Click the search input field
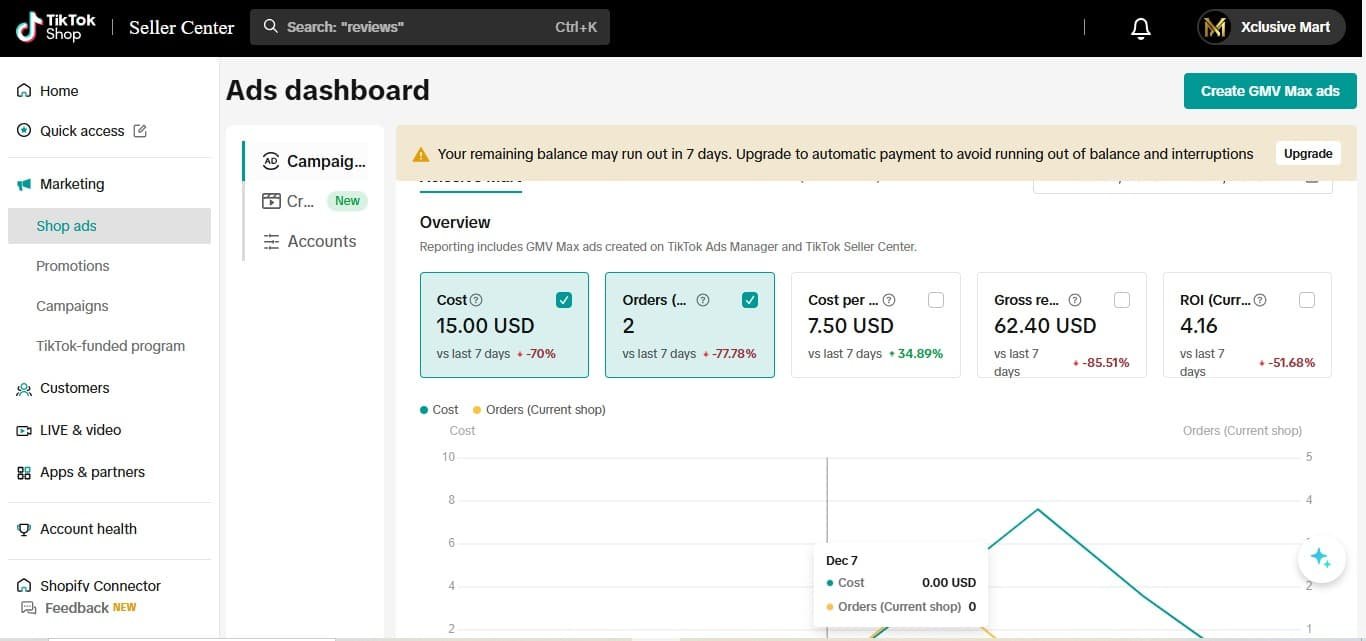 [430, 27]
